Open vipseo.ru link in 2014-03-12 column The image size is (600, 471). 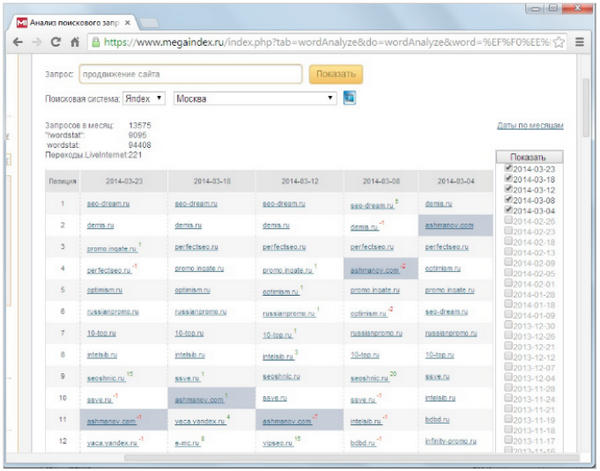pos(278,443)
